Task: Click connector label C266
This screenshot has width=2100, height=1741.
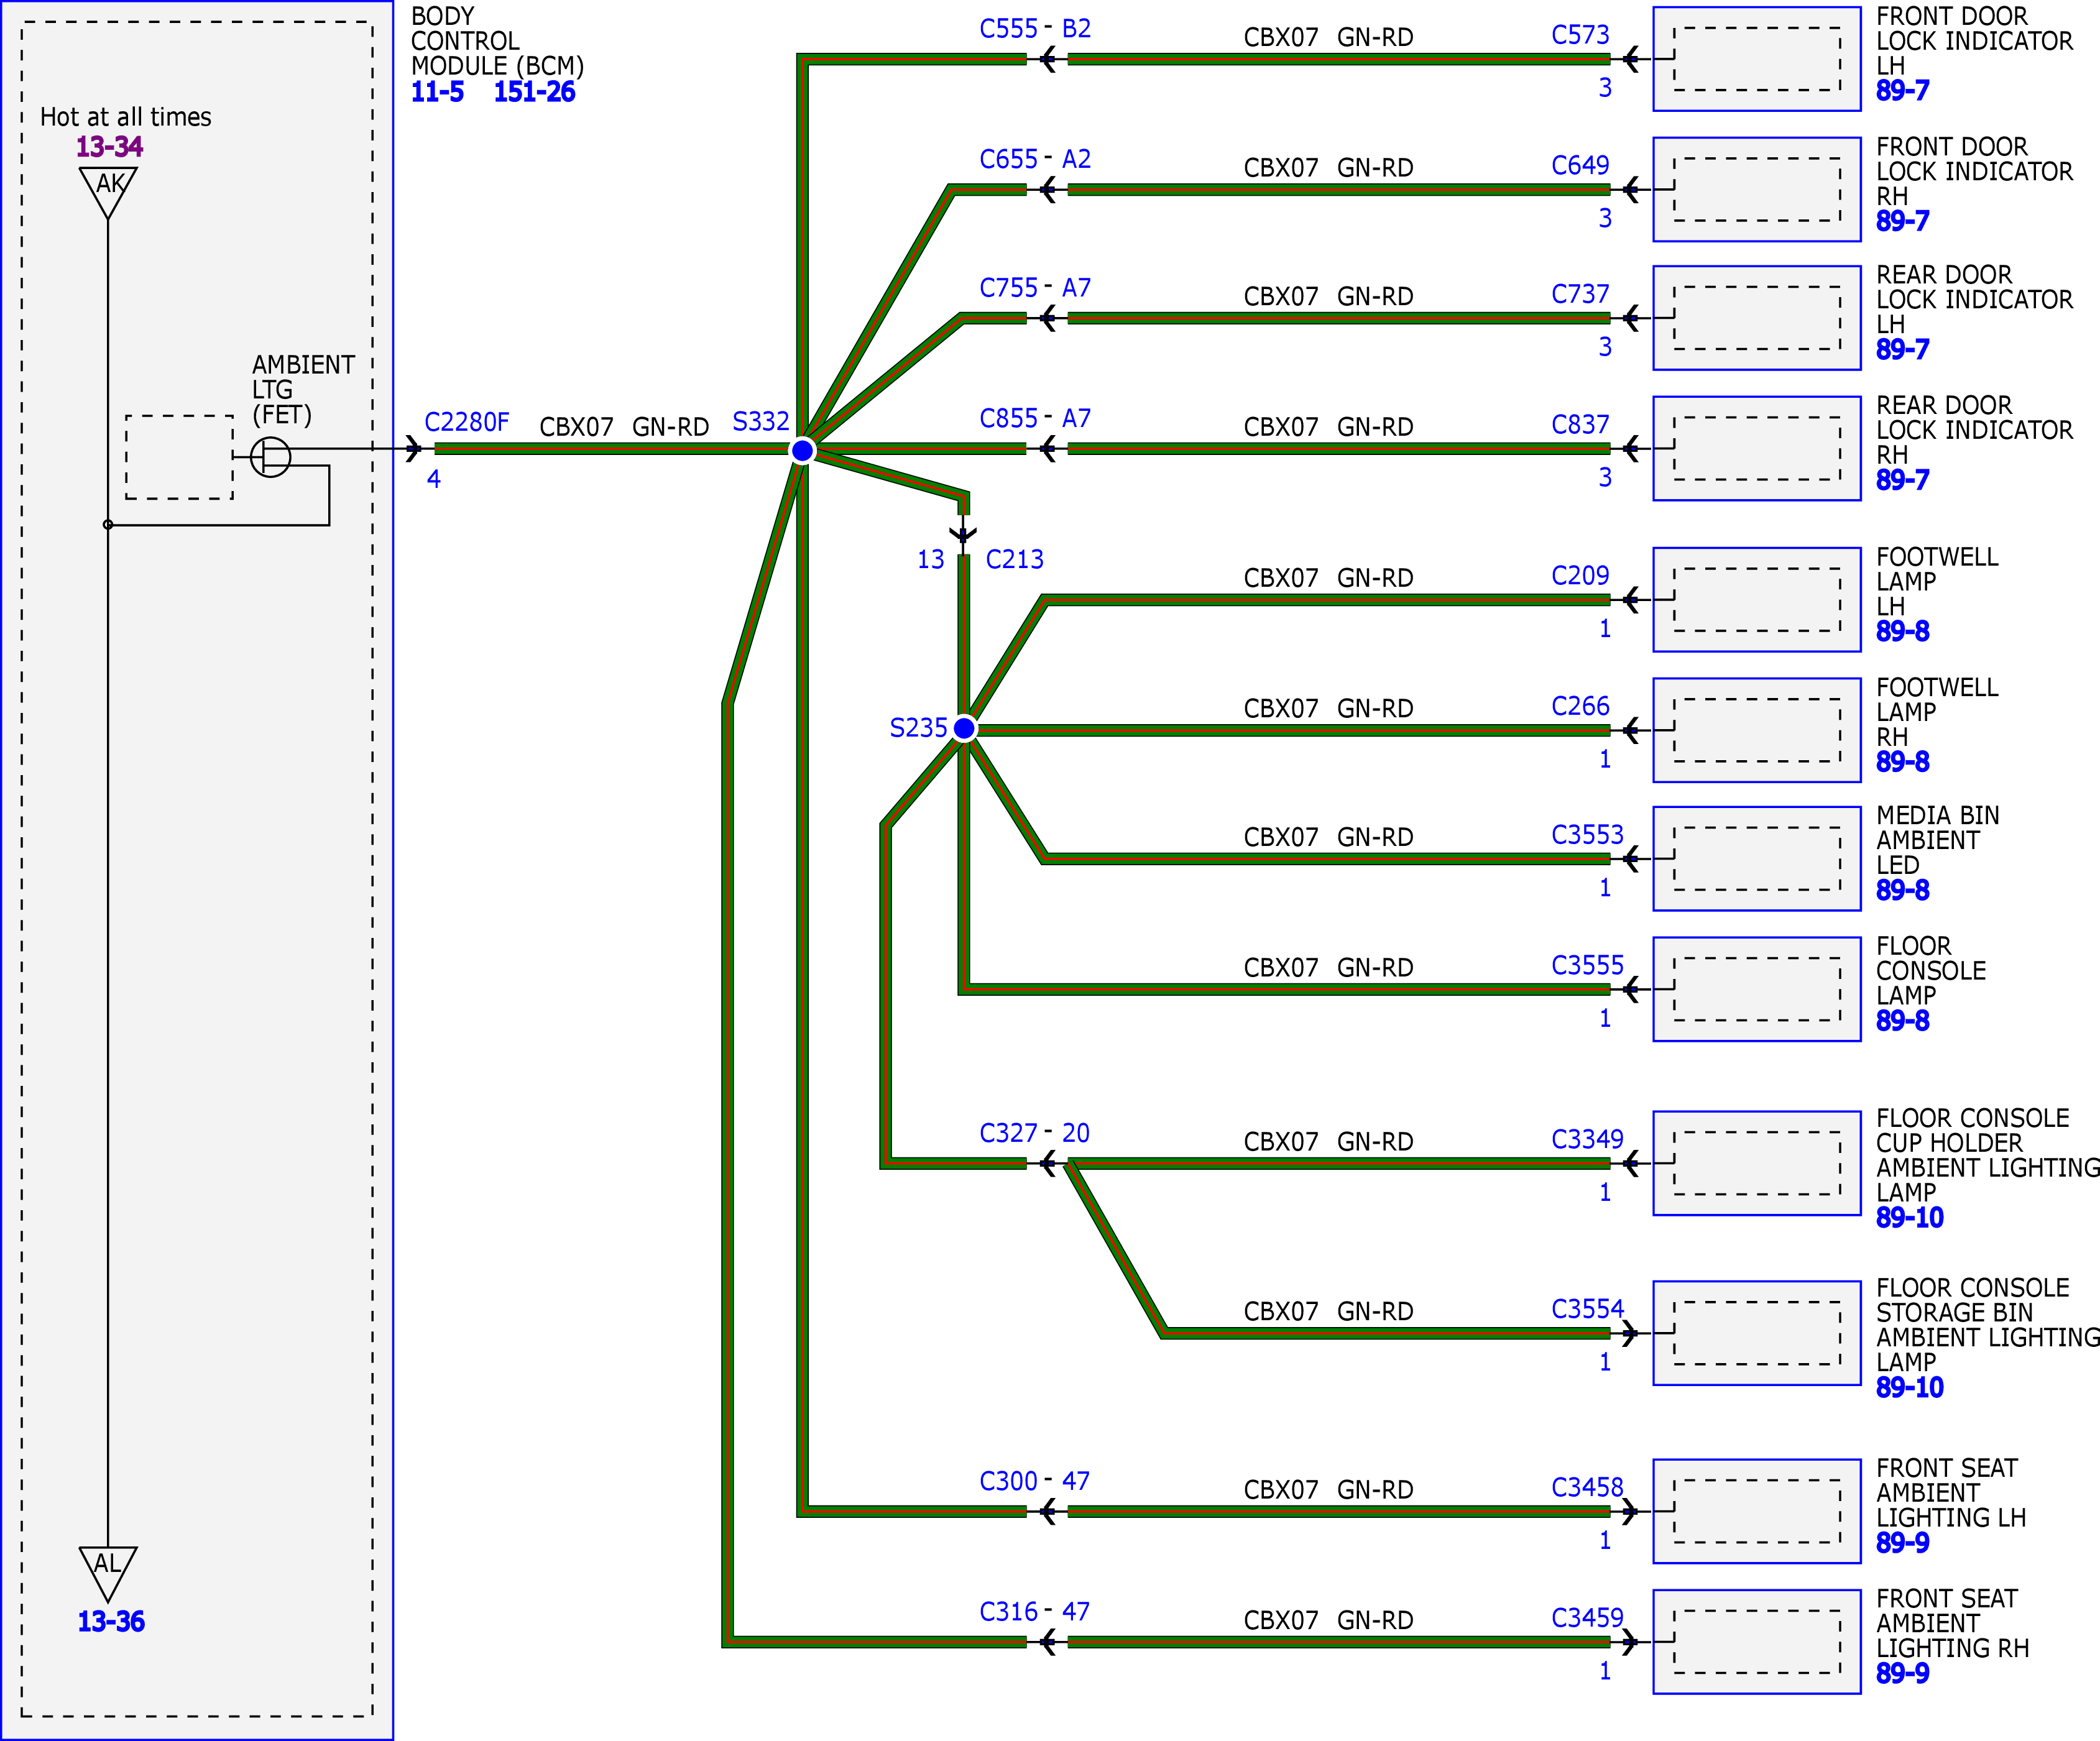Action: pos(1580,706)
